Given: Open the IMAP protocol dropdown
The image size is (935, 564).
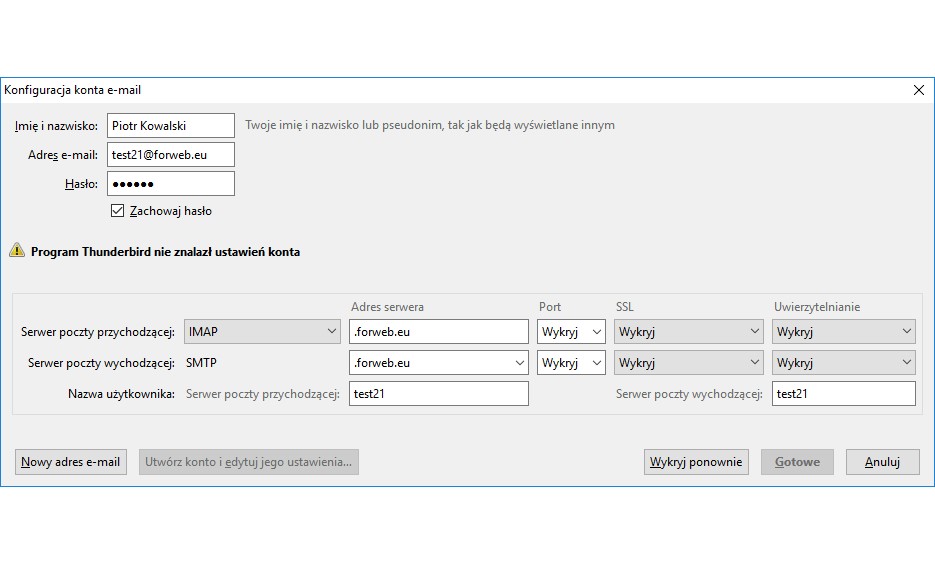Looking at the screenshot, I should 264,331.
